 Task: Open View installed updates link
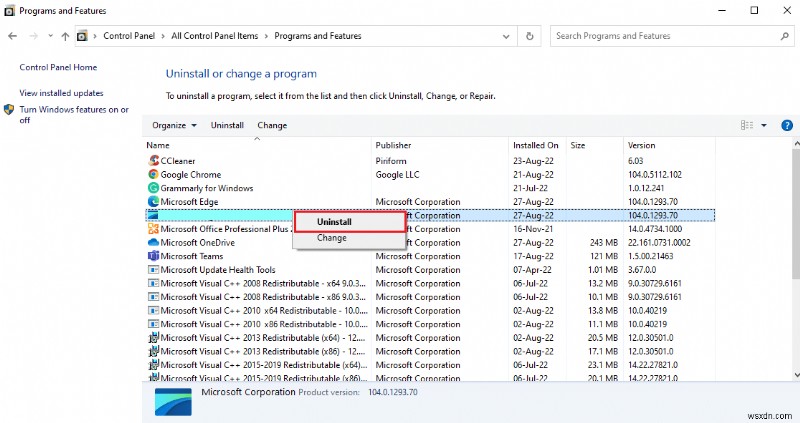pos(61,93)
